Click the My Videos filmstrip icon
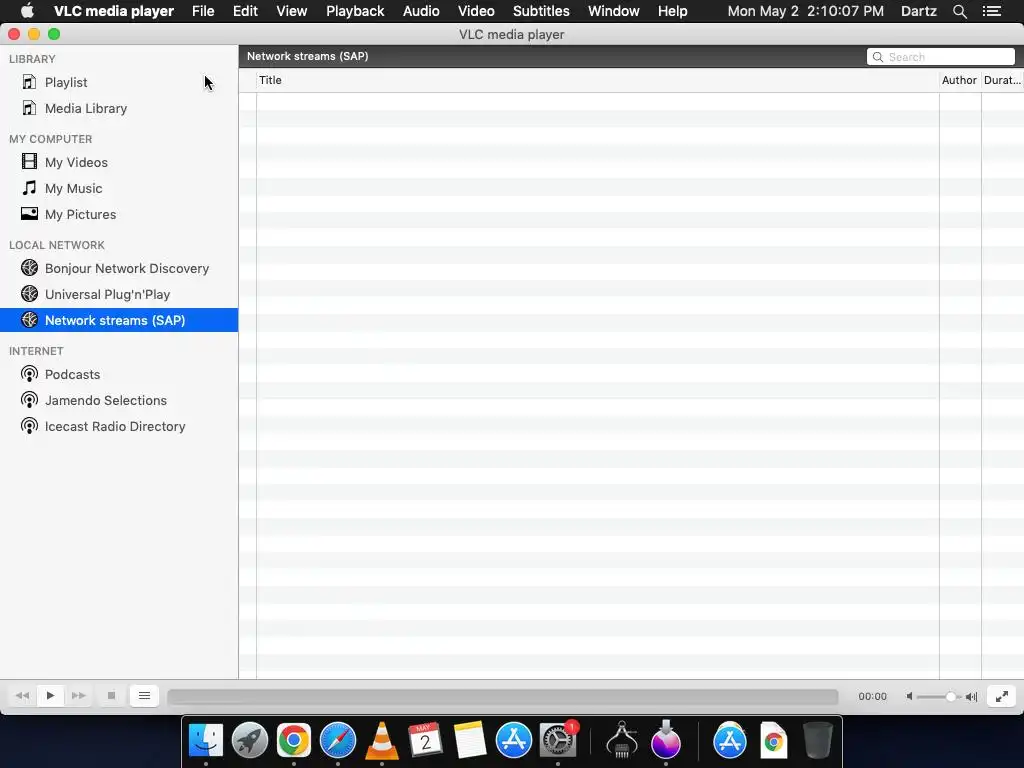Image resolution: width=1024 pixels, height=768 pixels. tap(29, 161)
